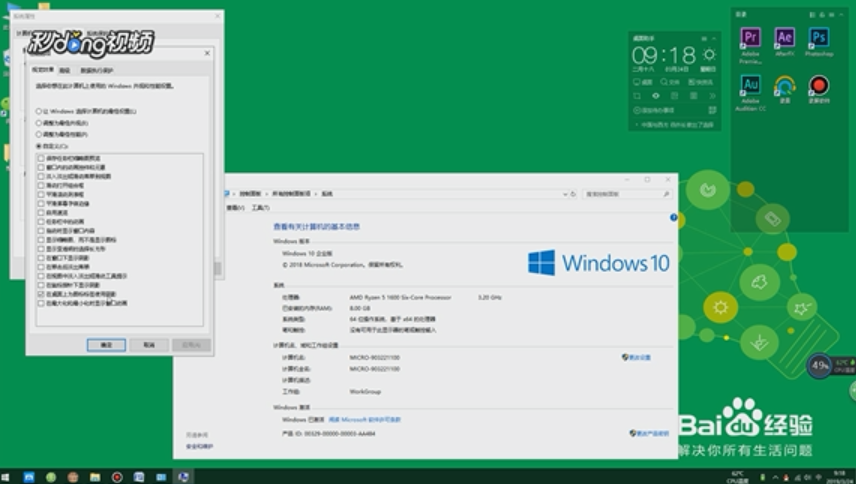Open 查看(V) menu in System window
The height and width of the screenshot is (484, 856).
click(x=235, y=208)
